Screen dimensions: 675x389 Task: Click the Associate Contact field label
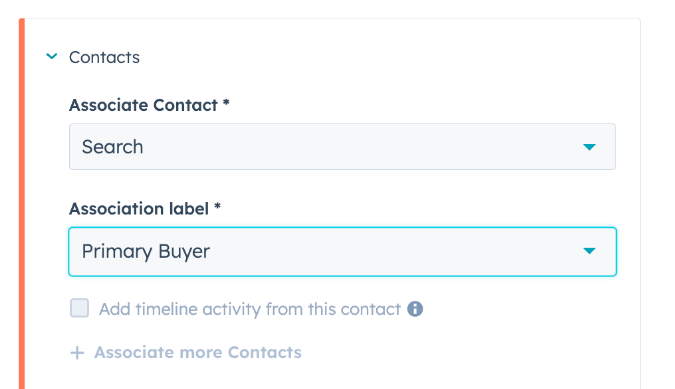[x=143, y=105]
